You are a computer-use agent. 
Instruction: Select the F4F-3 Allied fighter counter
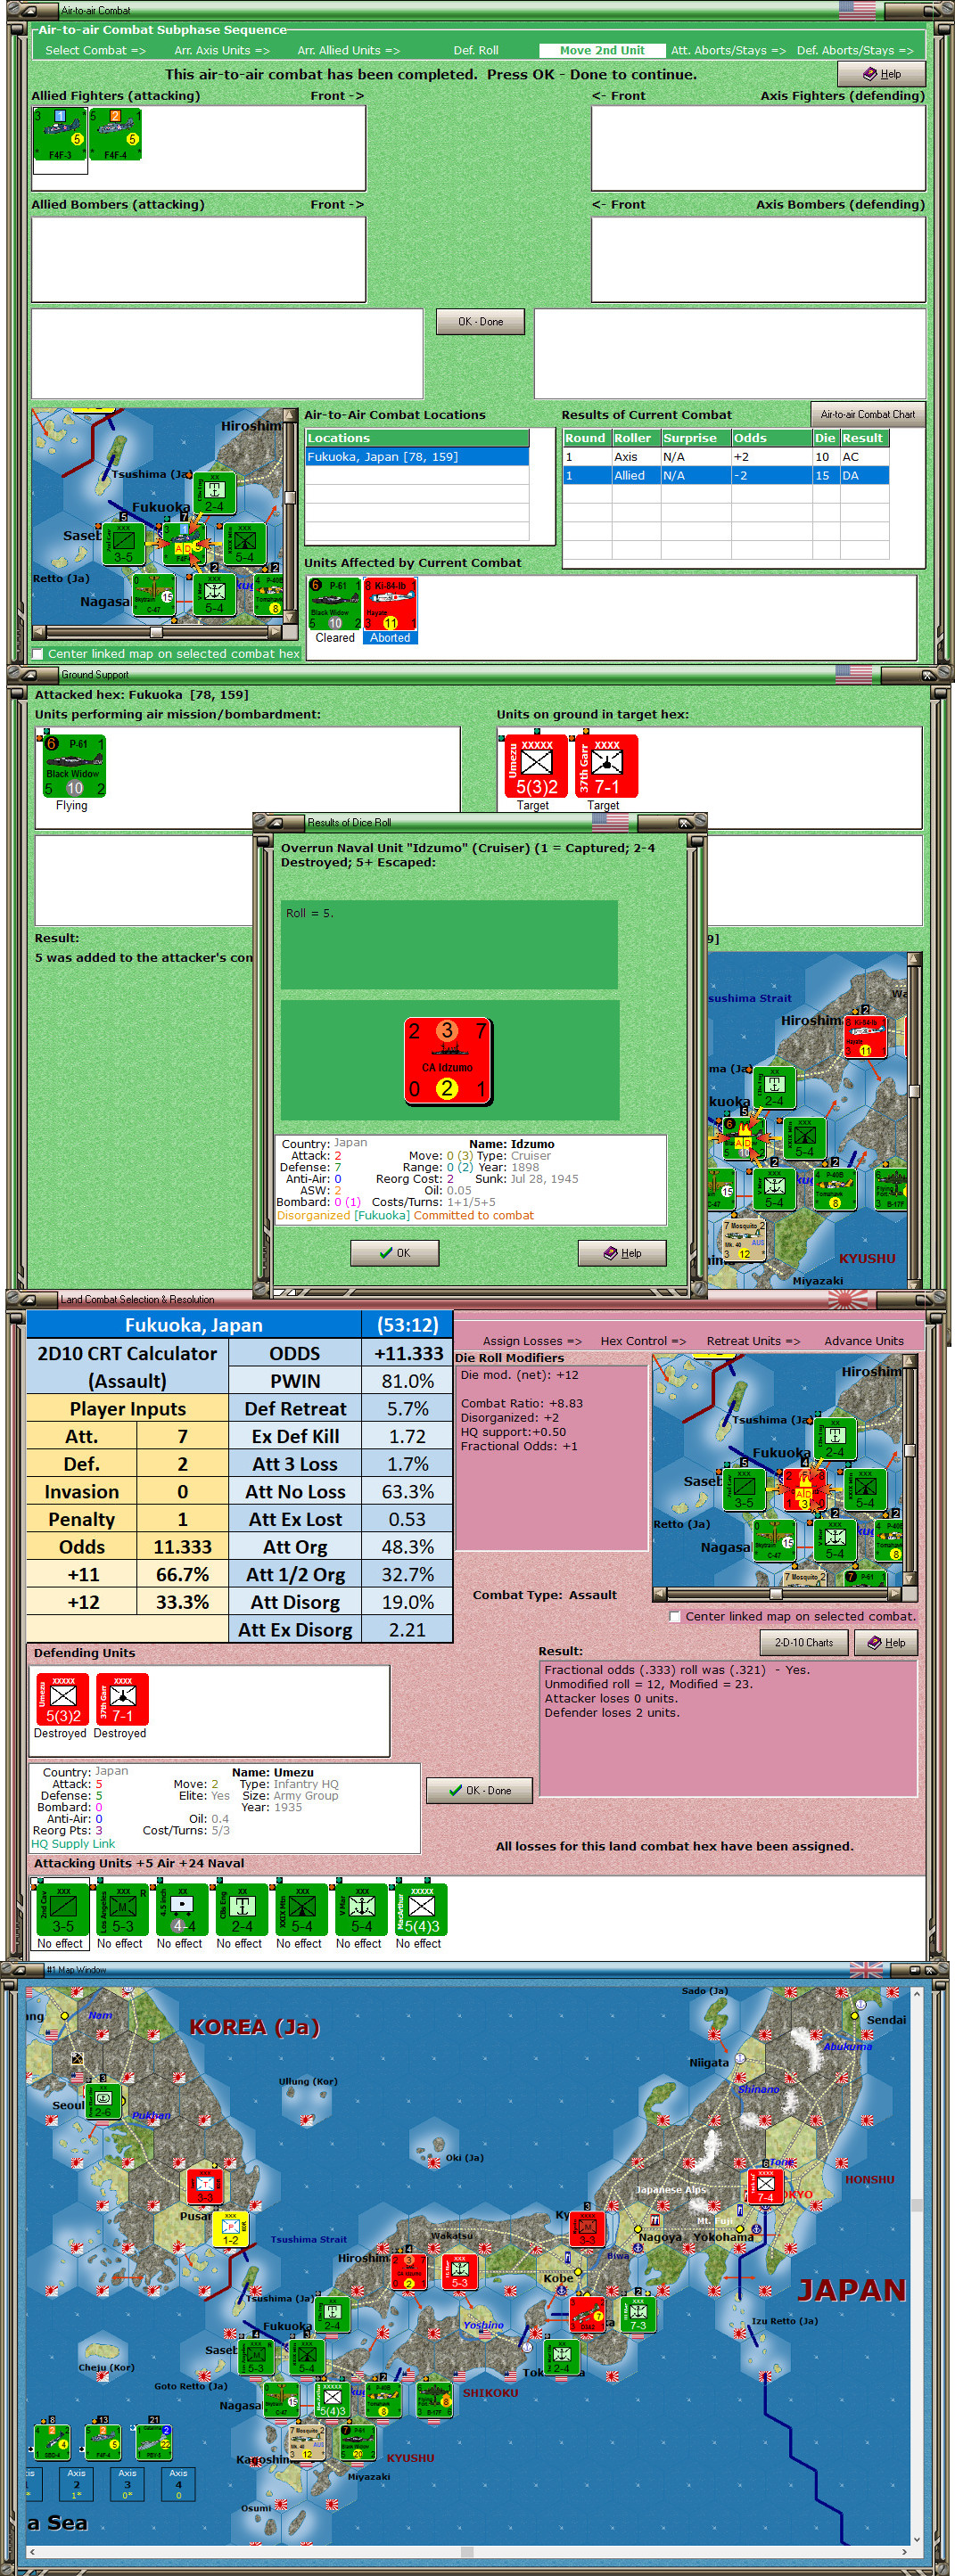(x=60, y=135)
